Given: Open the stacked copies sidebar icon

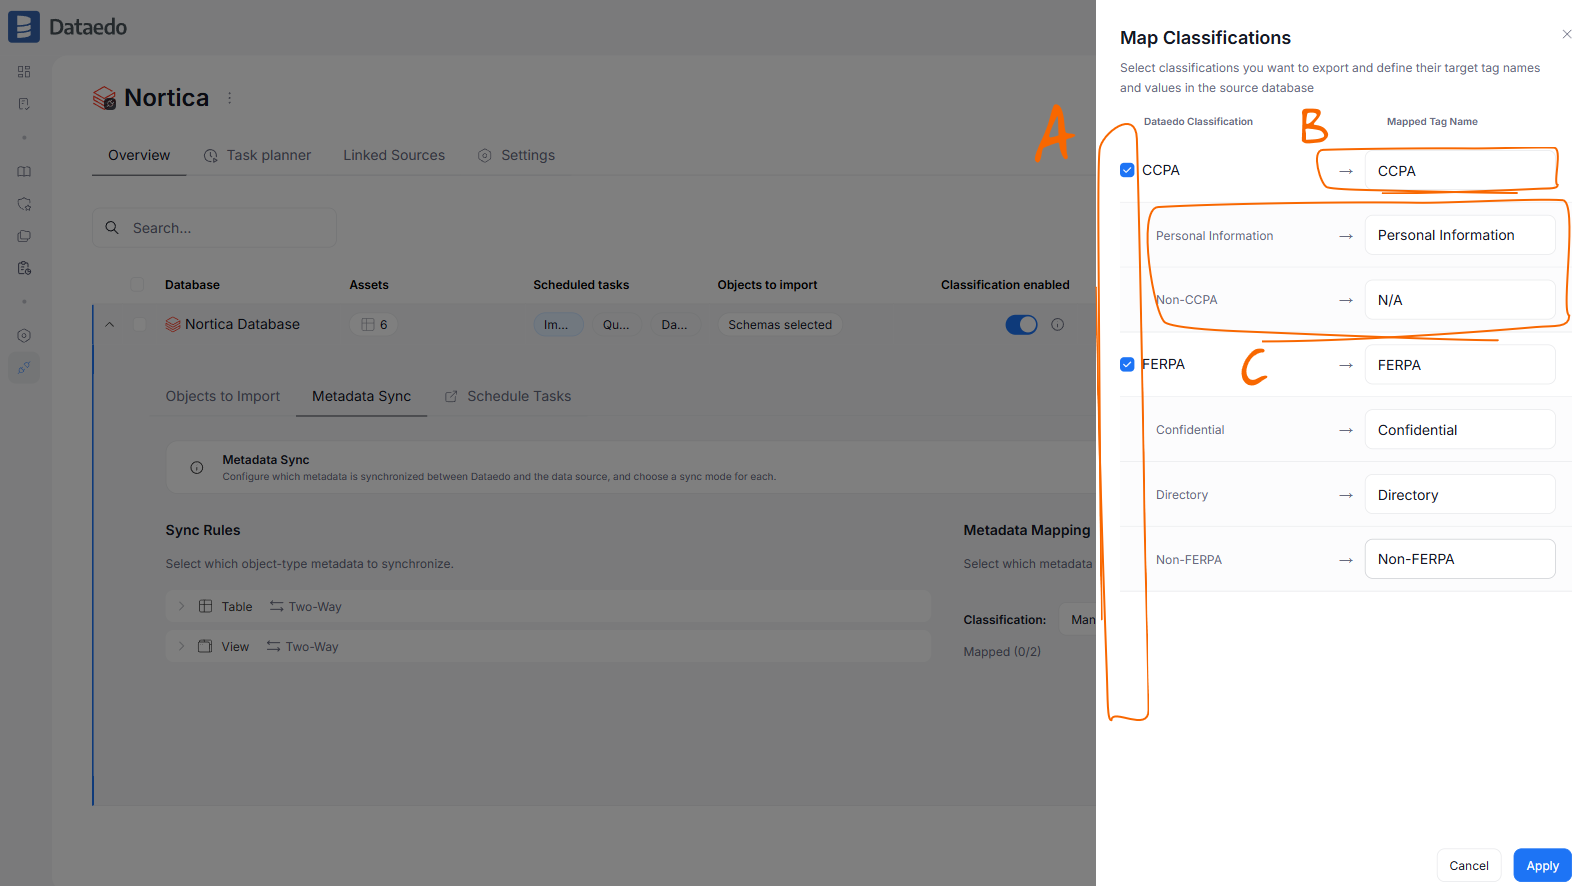Looking at the screenshot, I should [24, 236].
